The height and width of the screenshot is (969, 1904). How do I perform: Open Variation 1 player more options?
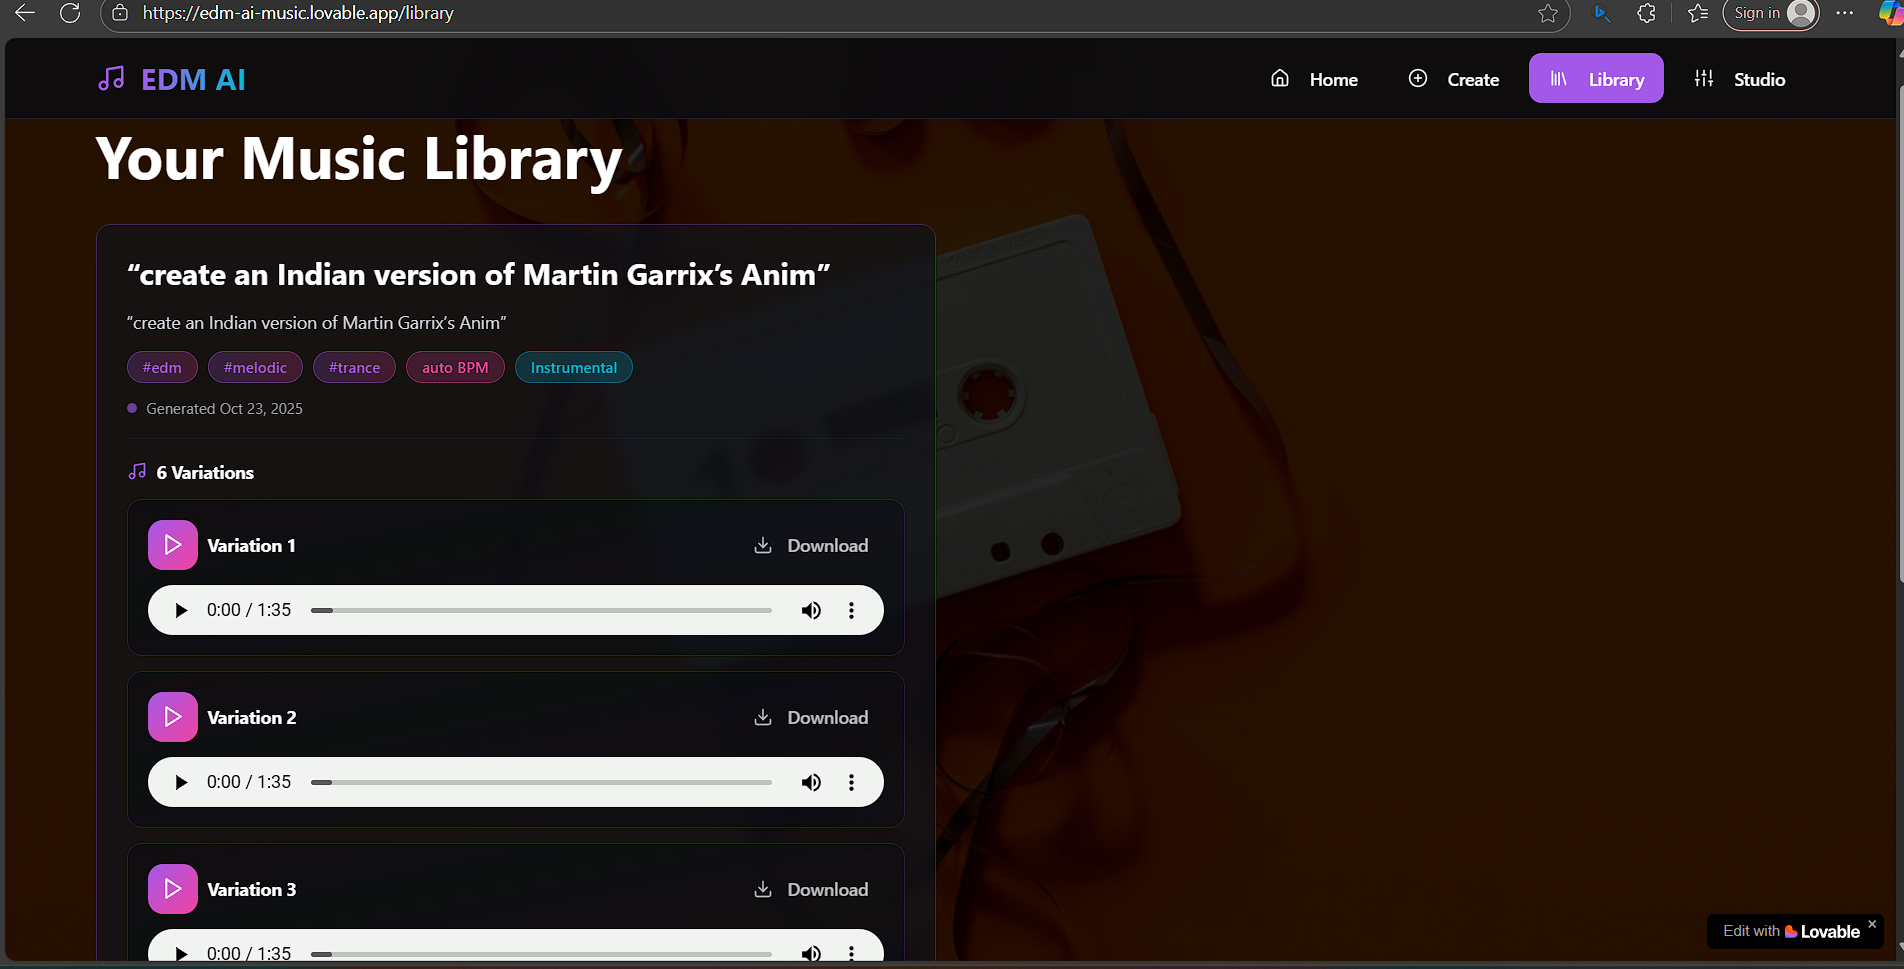coord(851,610)
